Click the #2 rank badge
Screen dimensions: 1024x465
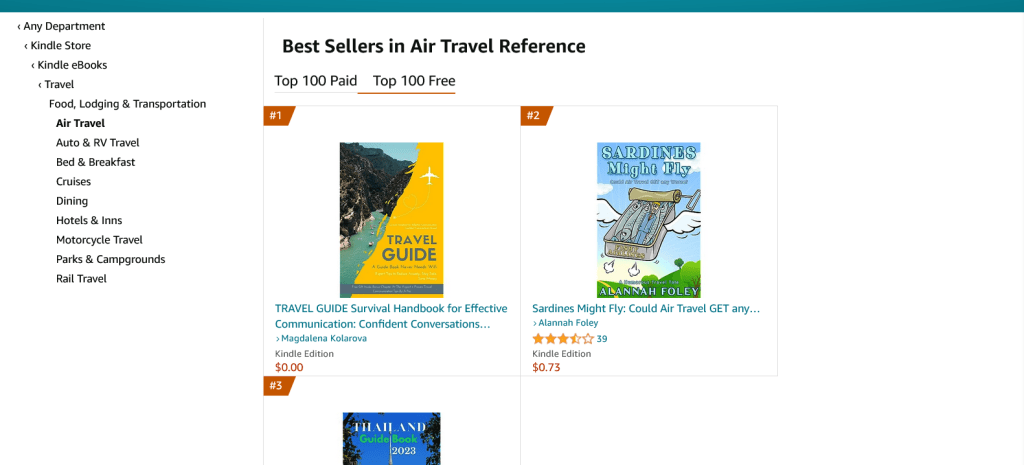[x=534, y=116]
